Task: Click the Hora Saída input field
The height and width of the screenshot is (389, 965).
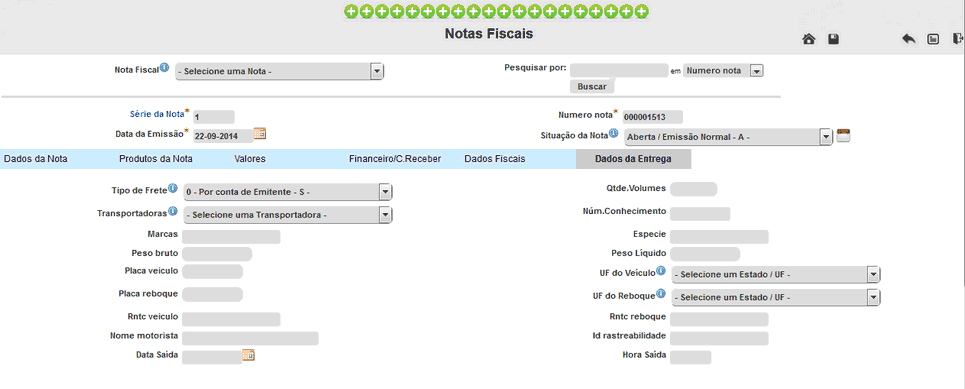Action: point(691,358)
